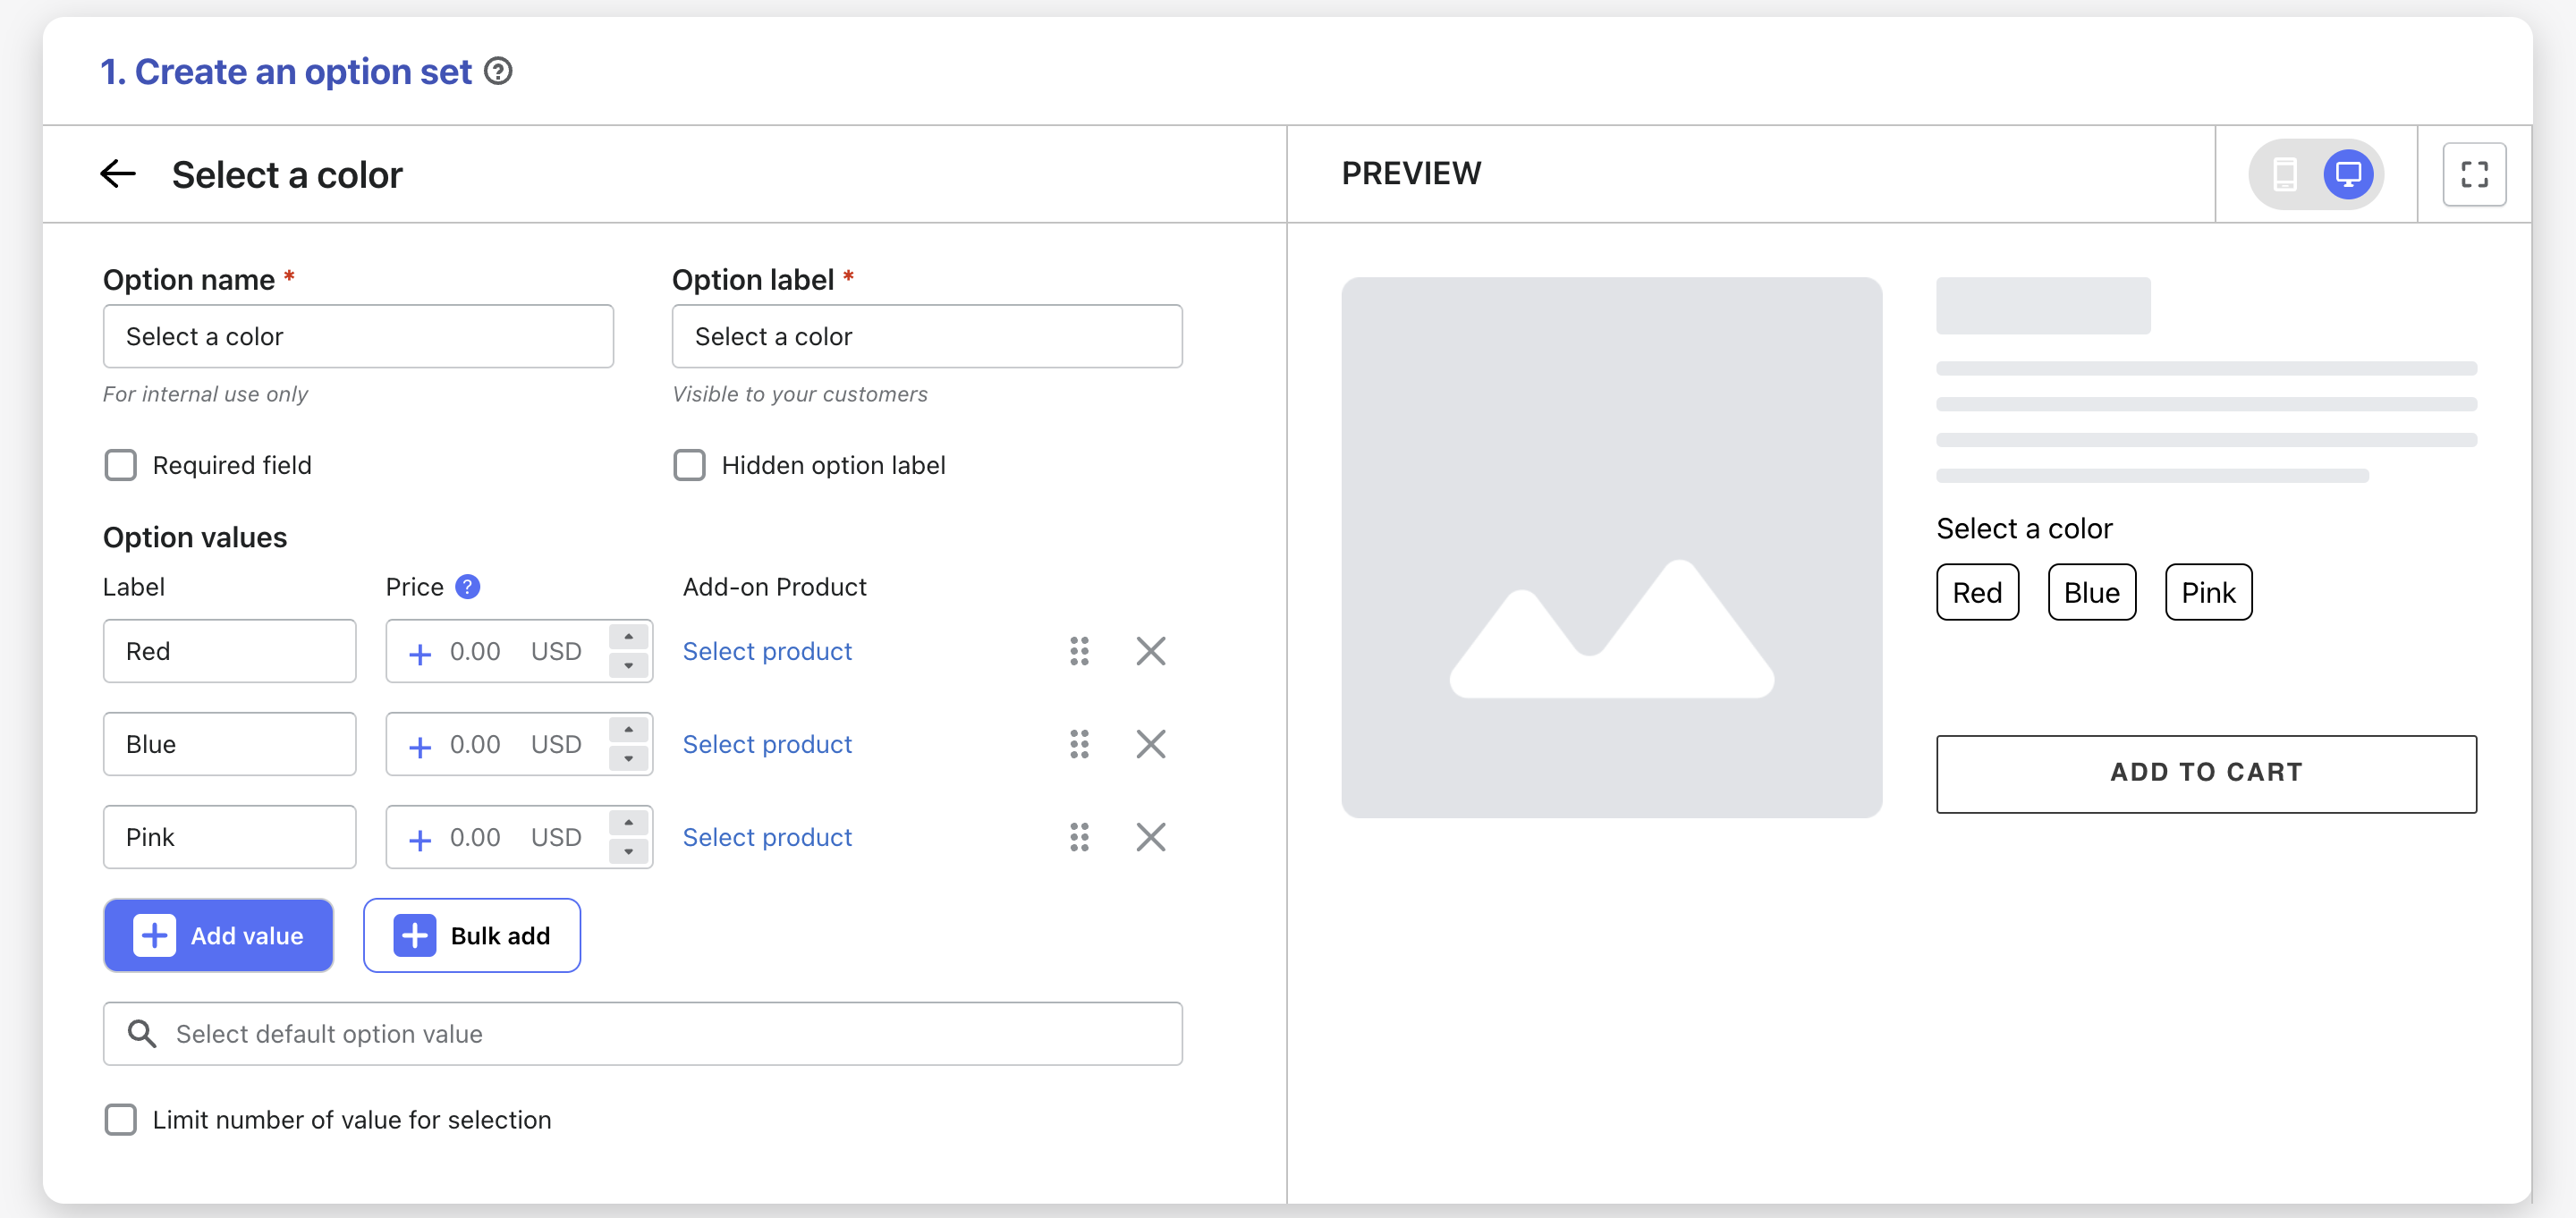The width and height of the screenshot is (2576, 1218).
Task: Open the Select default option value search field
Action: [x=642, y=1034]
